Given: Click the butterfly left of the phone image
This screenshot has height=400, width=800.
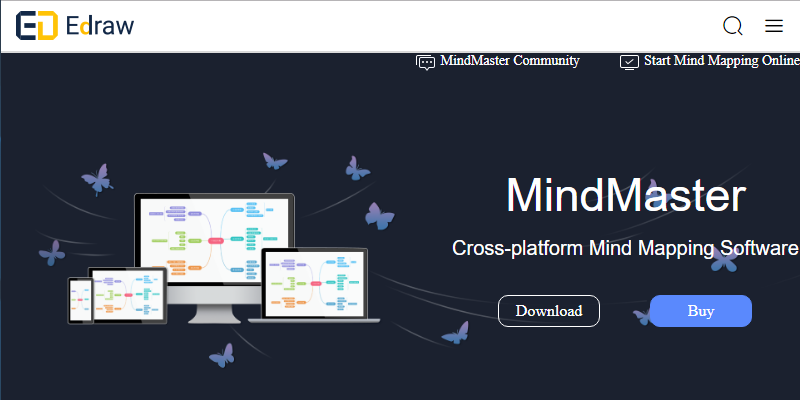Looking at the screenshot, I should tap(51, 252).
